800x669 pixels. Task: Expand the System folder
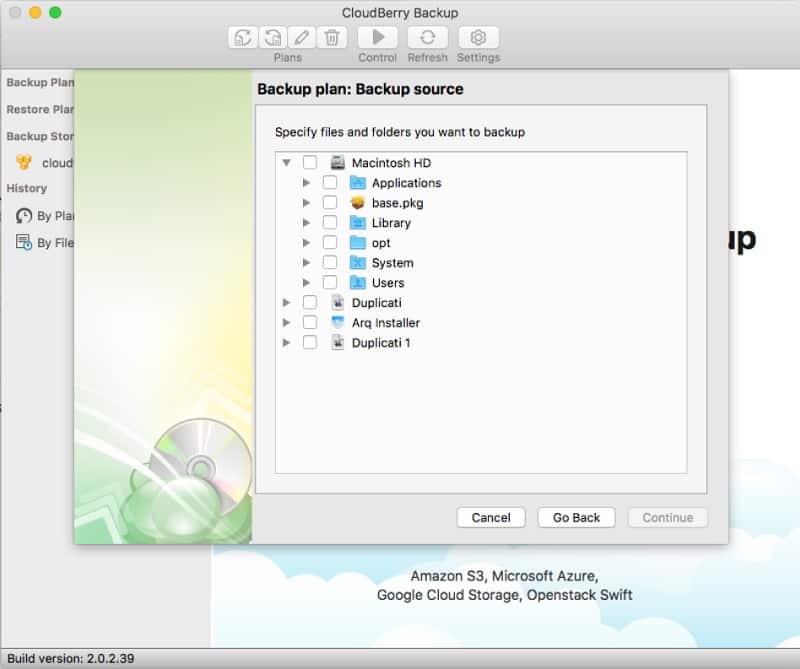(306, 262)
